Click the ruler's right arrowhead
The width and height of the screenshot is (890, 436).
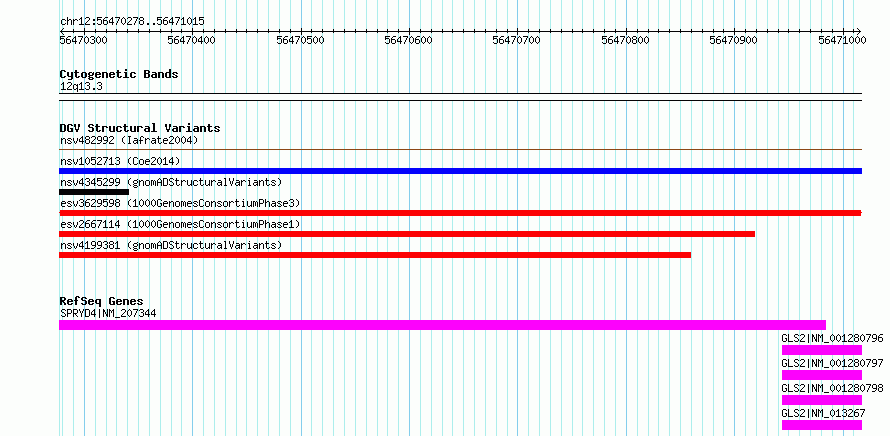(858, 31)
